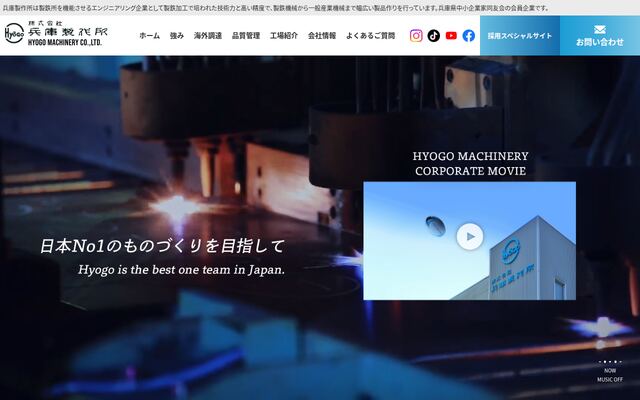The image size is (640, 400).
Task: Click the HYOGO MACHINERY CORPORATE MOVIE heading
Action: click(x=470, y=163)
